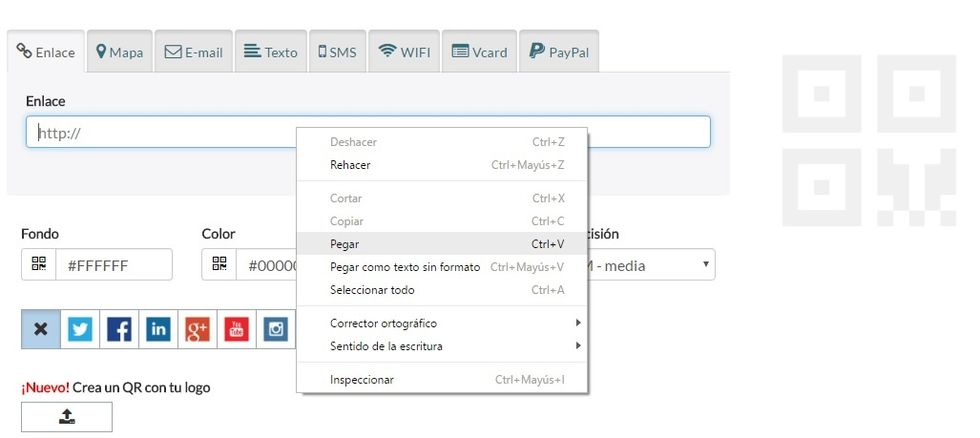The height and width of the screenshot is (438, 980).
Task: Choose the YouTube logo icon
Action: [x=236, y=330]
